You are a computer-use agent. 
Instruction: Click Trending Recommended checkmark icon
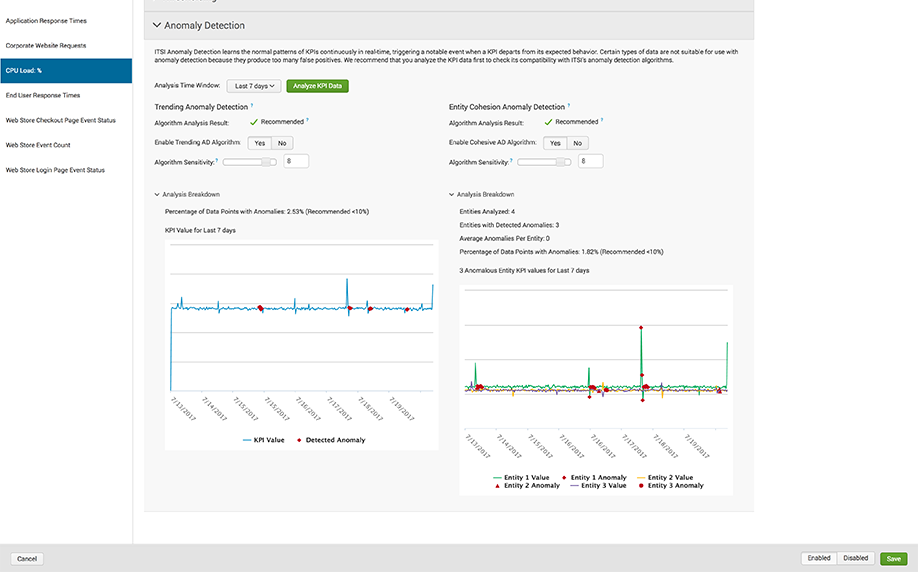[254, 122]
